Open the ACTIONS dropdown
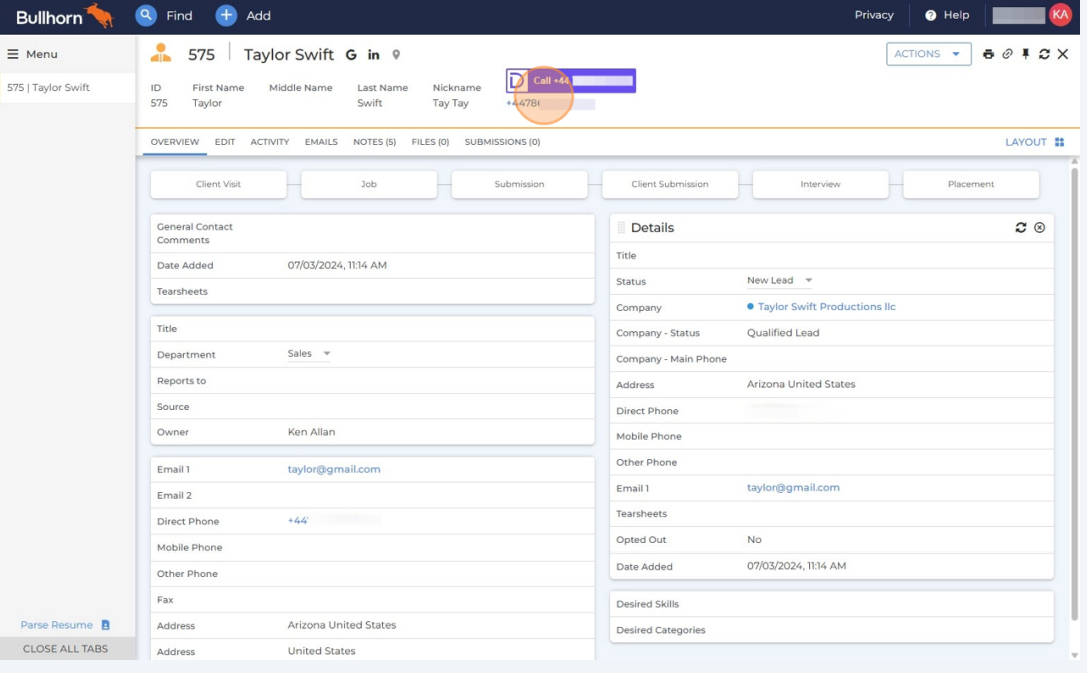Screen dimensions: 1087x673 [928, 54]
